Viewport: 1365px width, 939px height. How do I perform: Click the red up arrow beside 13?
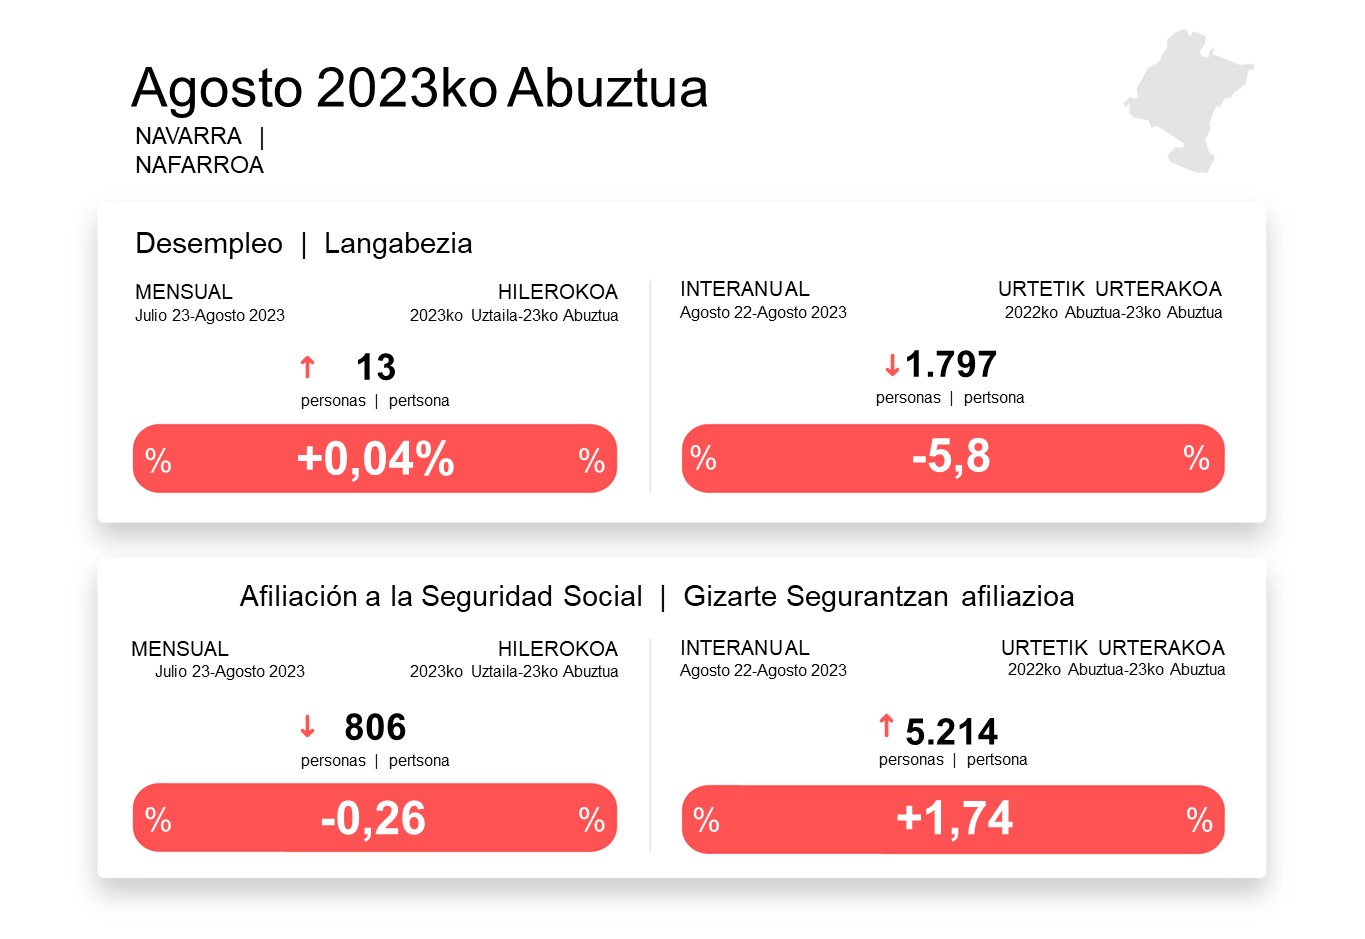pos(307,367)
